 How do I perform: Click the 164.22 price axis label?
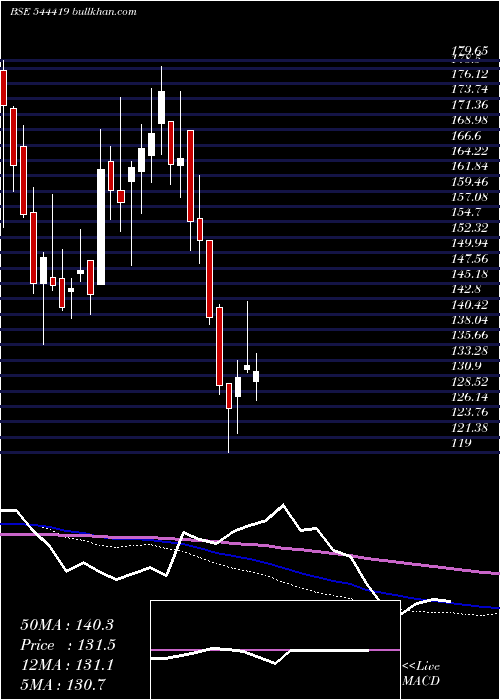click(470, 151)
